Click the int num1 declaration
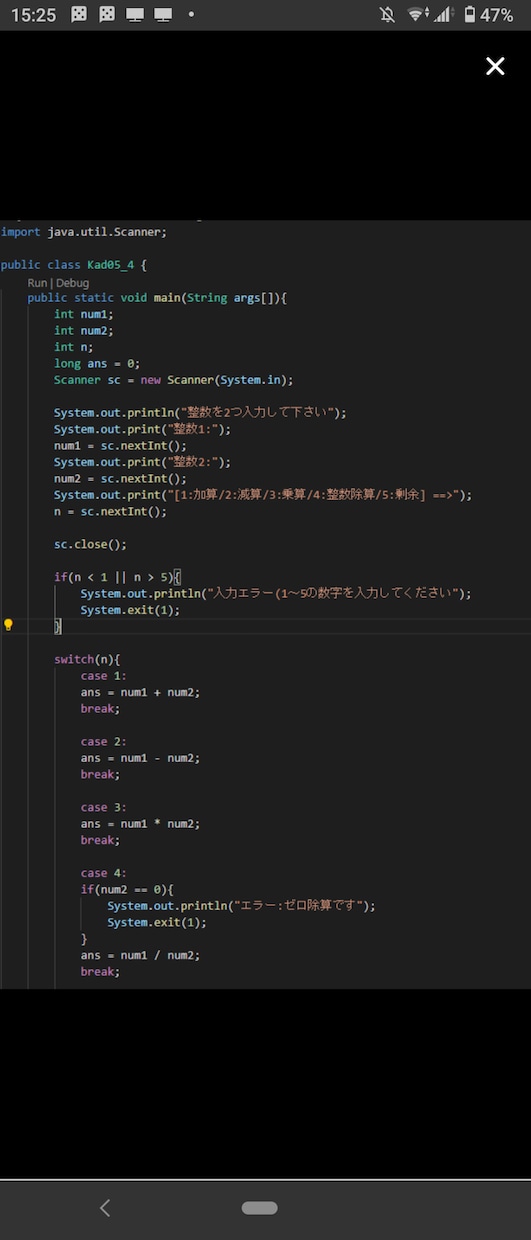Image resolution: width=531 pixels, height=1240 pixels. pyautogui.click(x=84, y=314)
